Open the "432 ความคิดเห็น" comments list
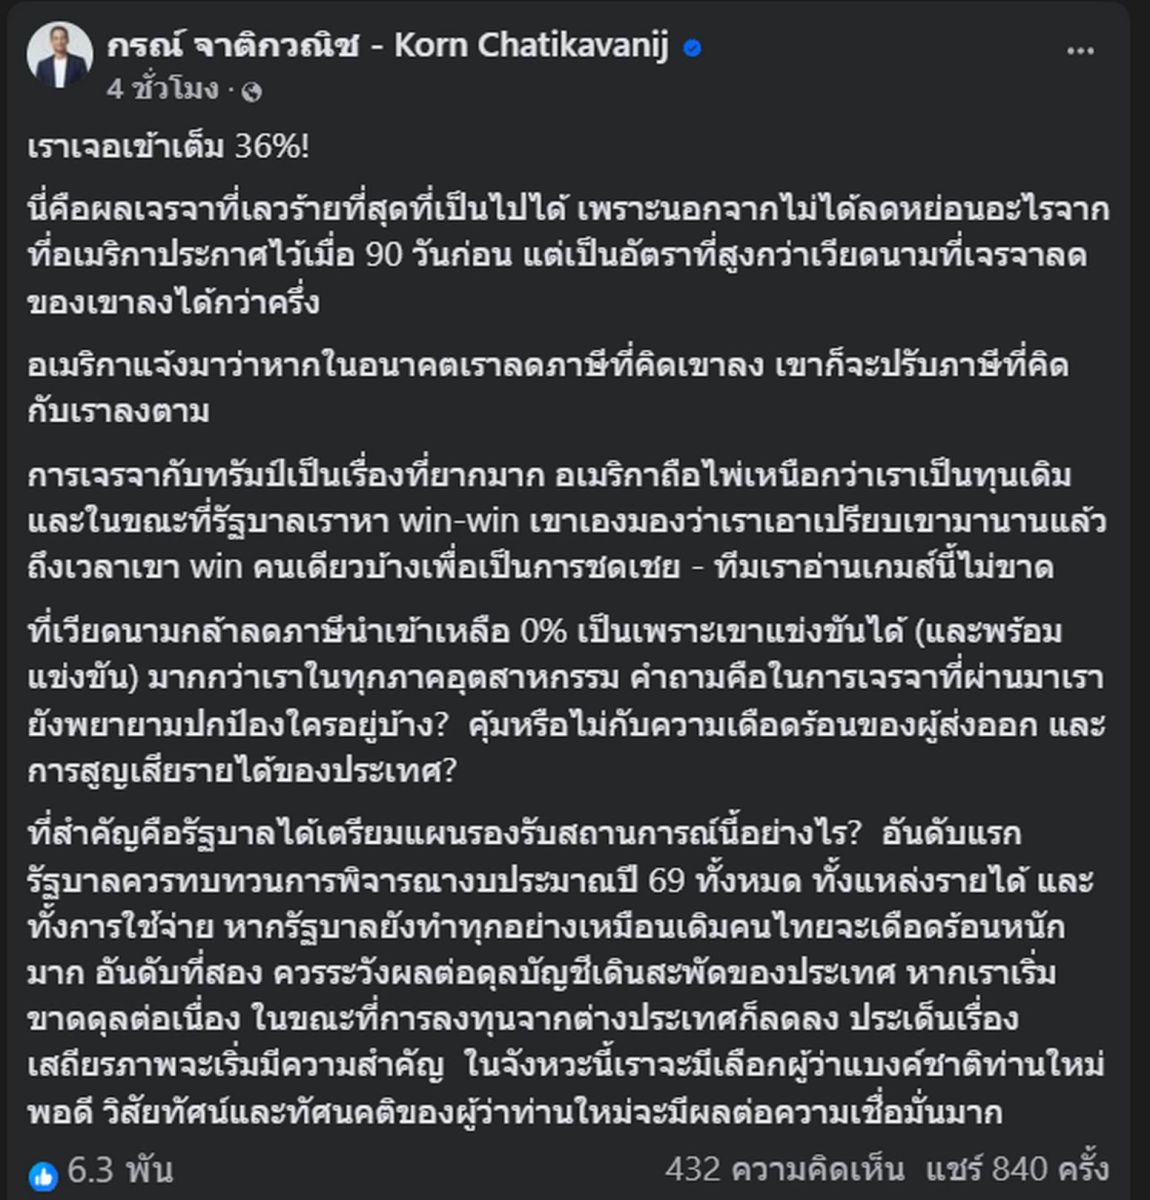The image size is (1150, 1200). tap(784, 1169)
